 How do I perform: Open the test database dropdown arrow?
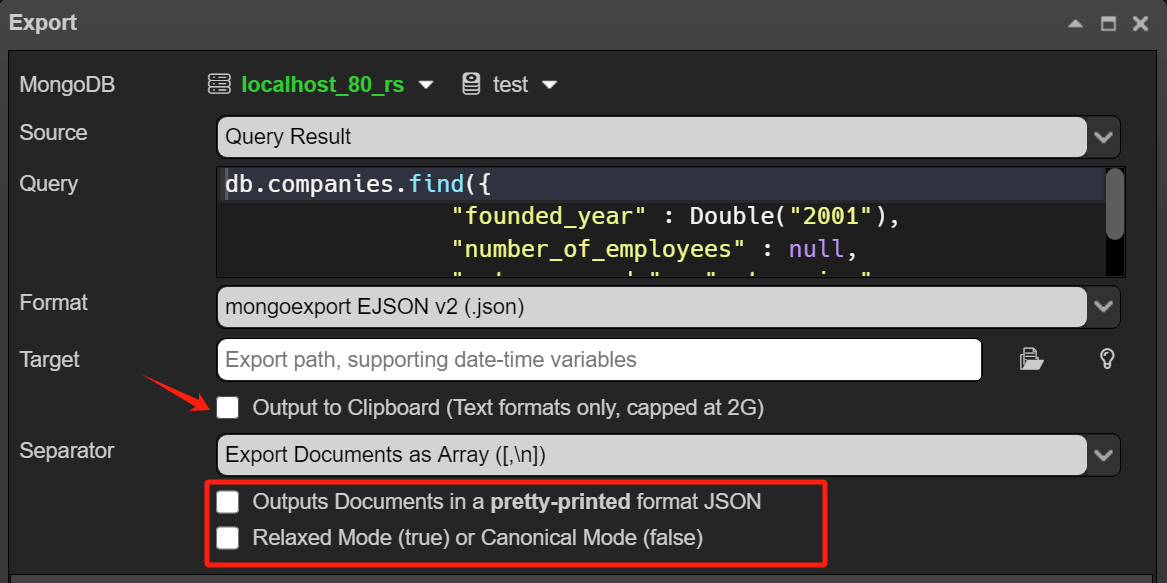click(549, 85)
